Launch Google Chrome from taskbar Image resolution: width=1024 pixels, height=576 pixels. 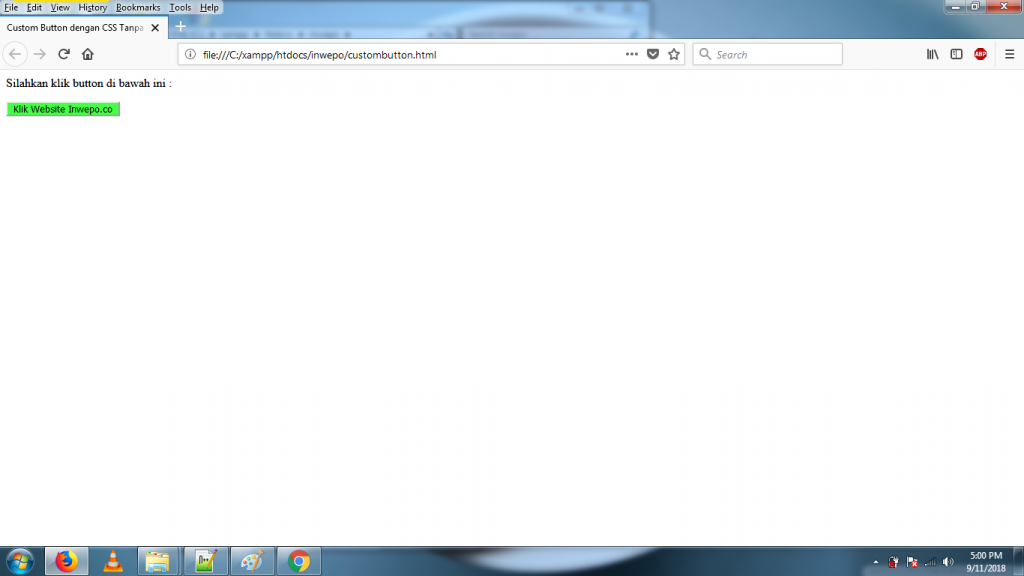click(x=299, y=561)
